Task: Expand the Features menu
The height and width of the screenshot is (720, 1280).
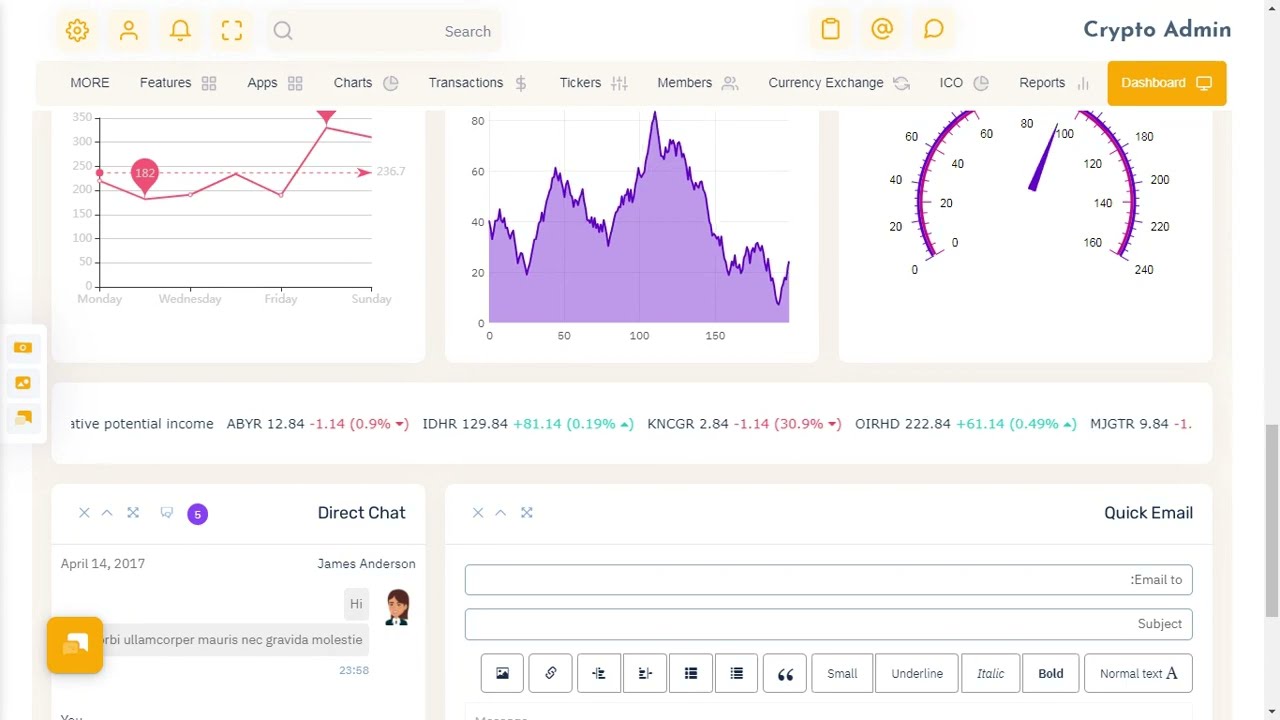Action: tap(178, 83)
